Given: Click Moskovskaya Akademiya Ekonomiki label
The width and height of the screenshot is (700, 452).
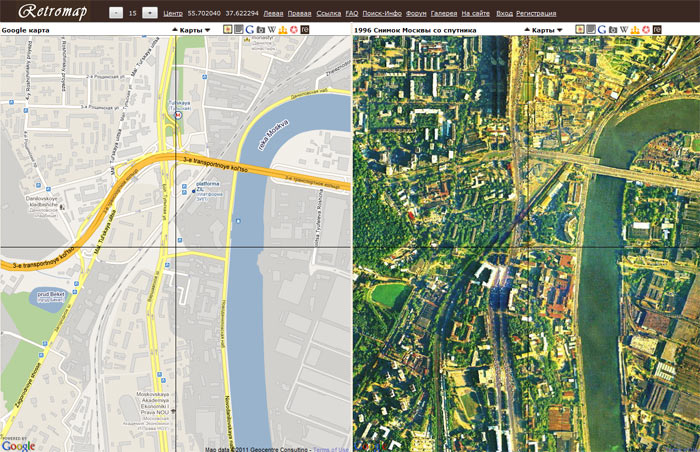Looking at the screenshot, I should click(153, 403).
